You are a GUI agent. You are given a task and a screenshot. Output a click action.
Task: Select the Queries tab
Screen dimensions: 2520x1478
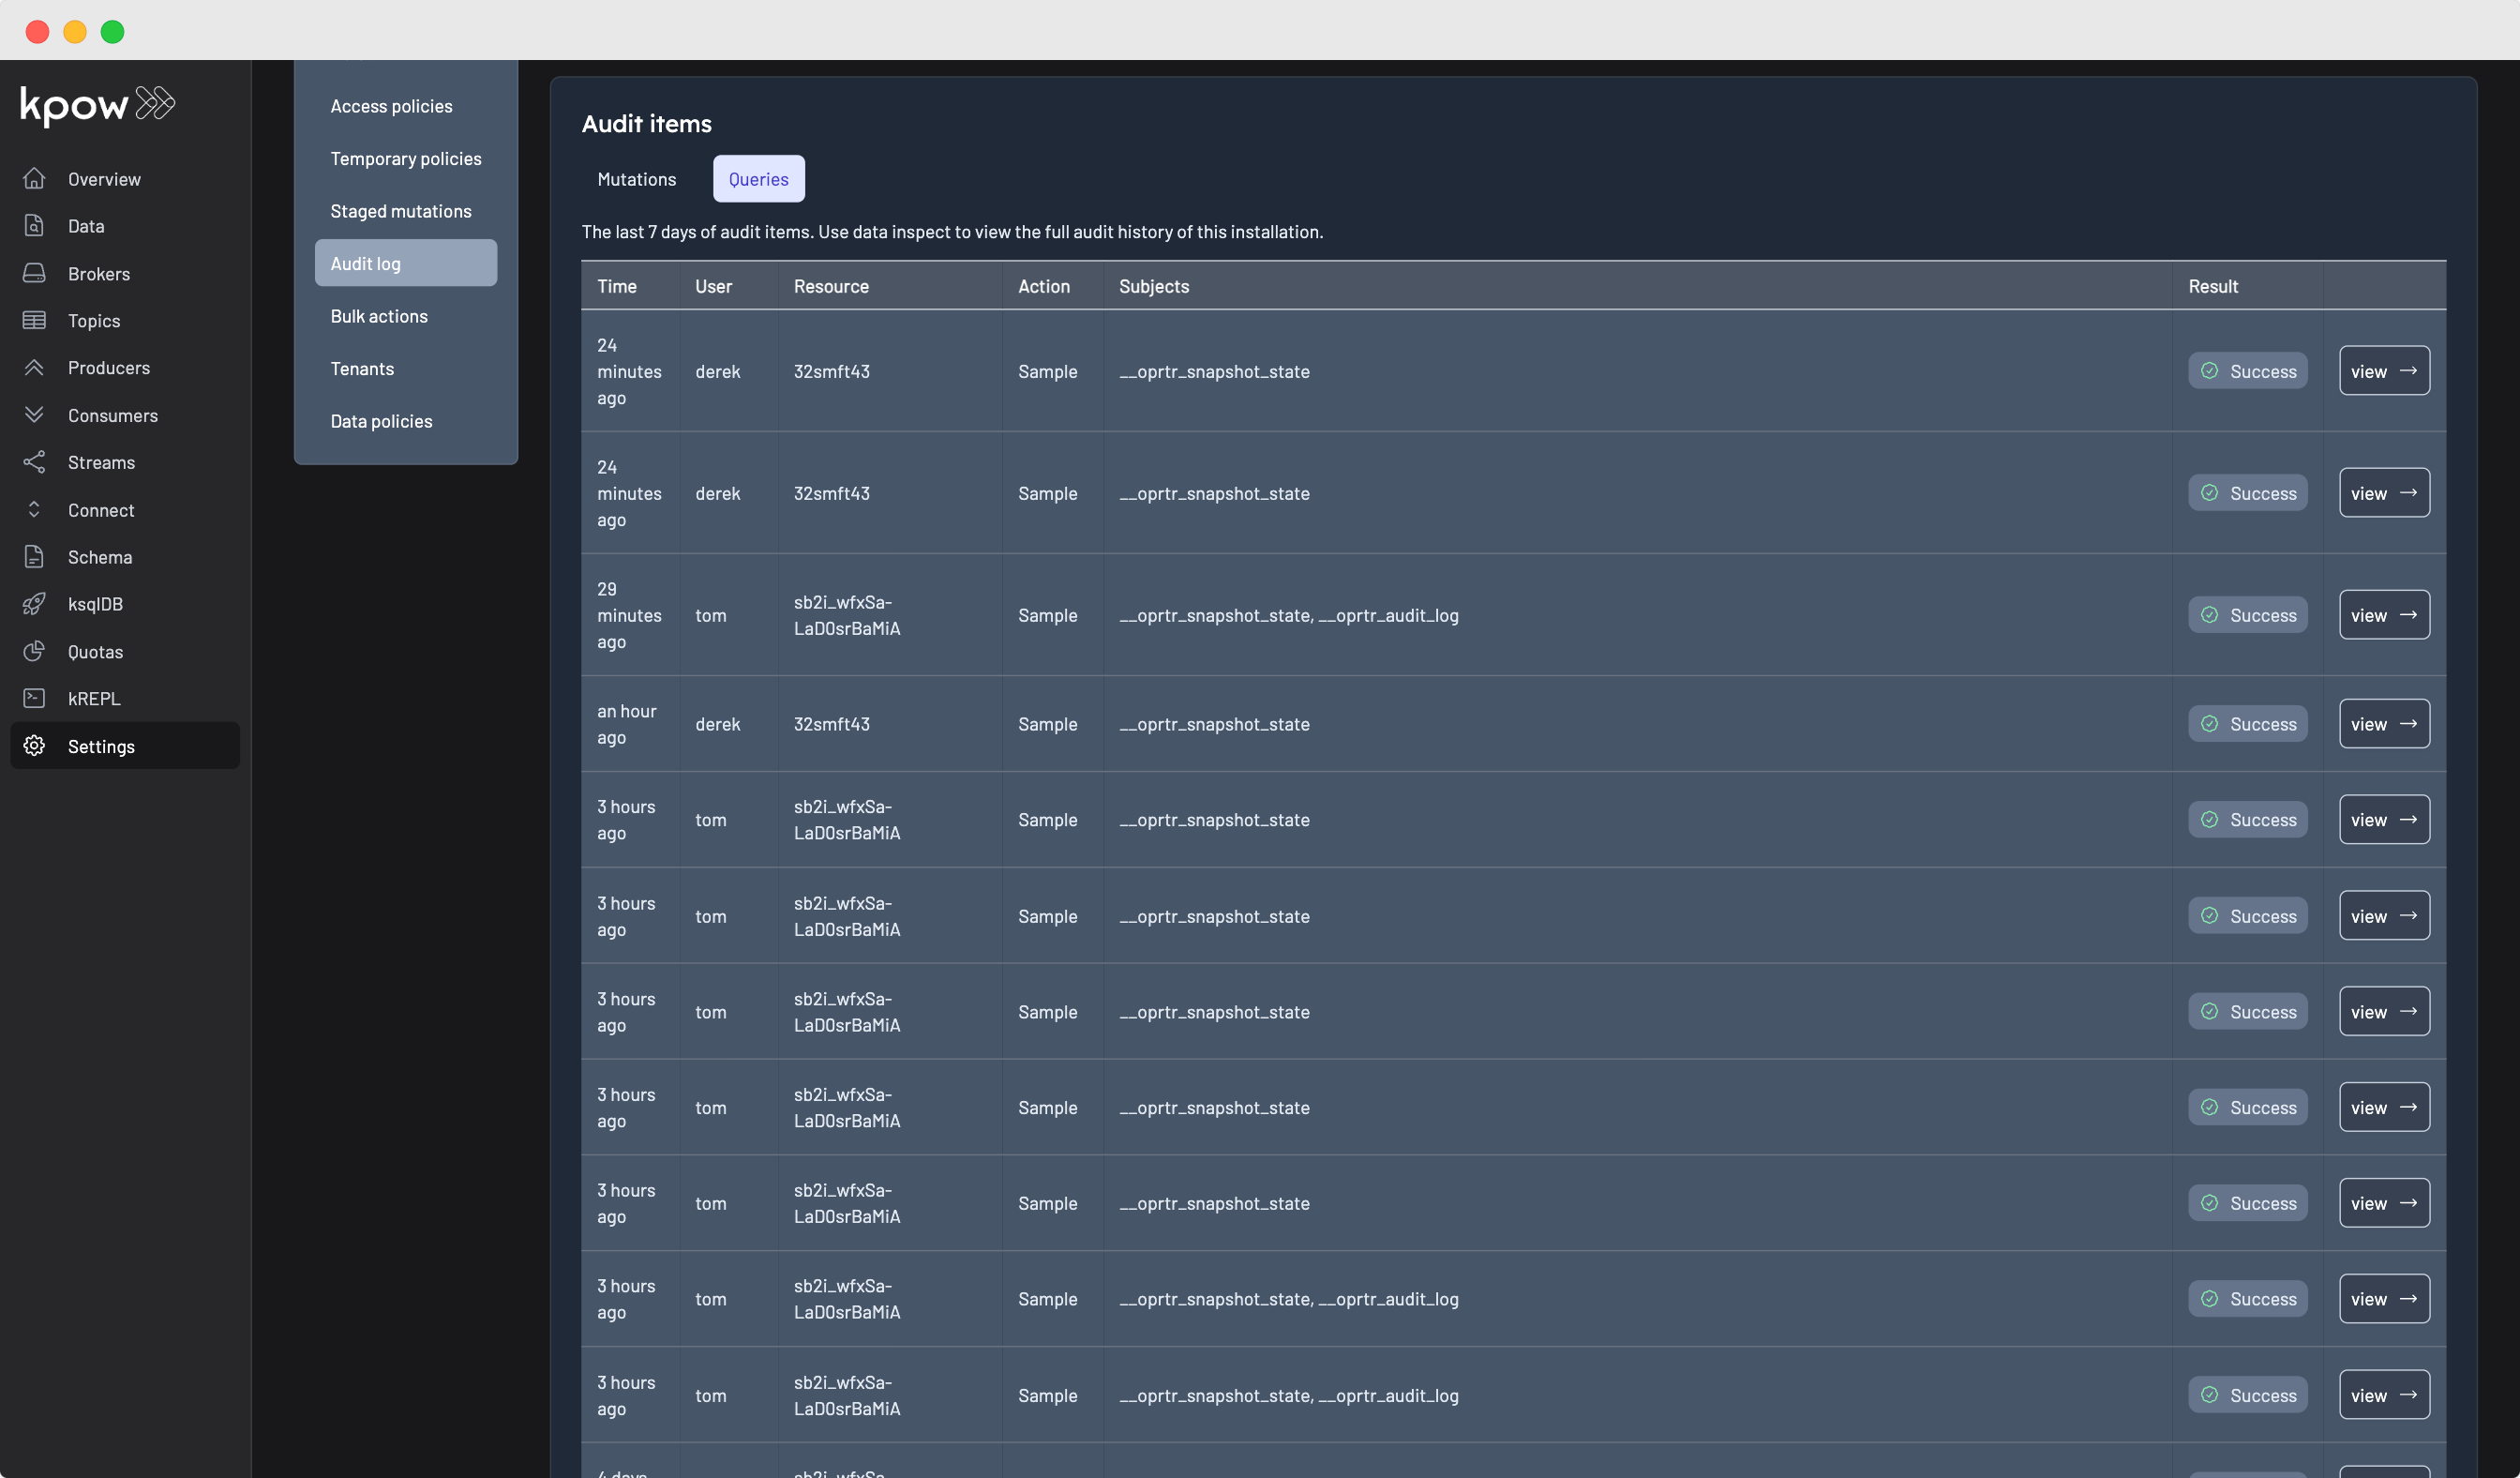click(757, 177)
